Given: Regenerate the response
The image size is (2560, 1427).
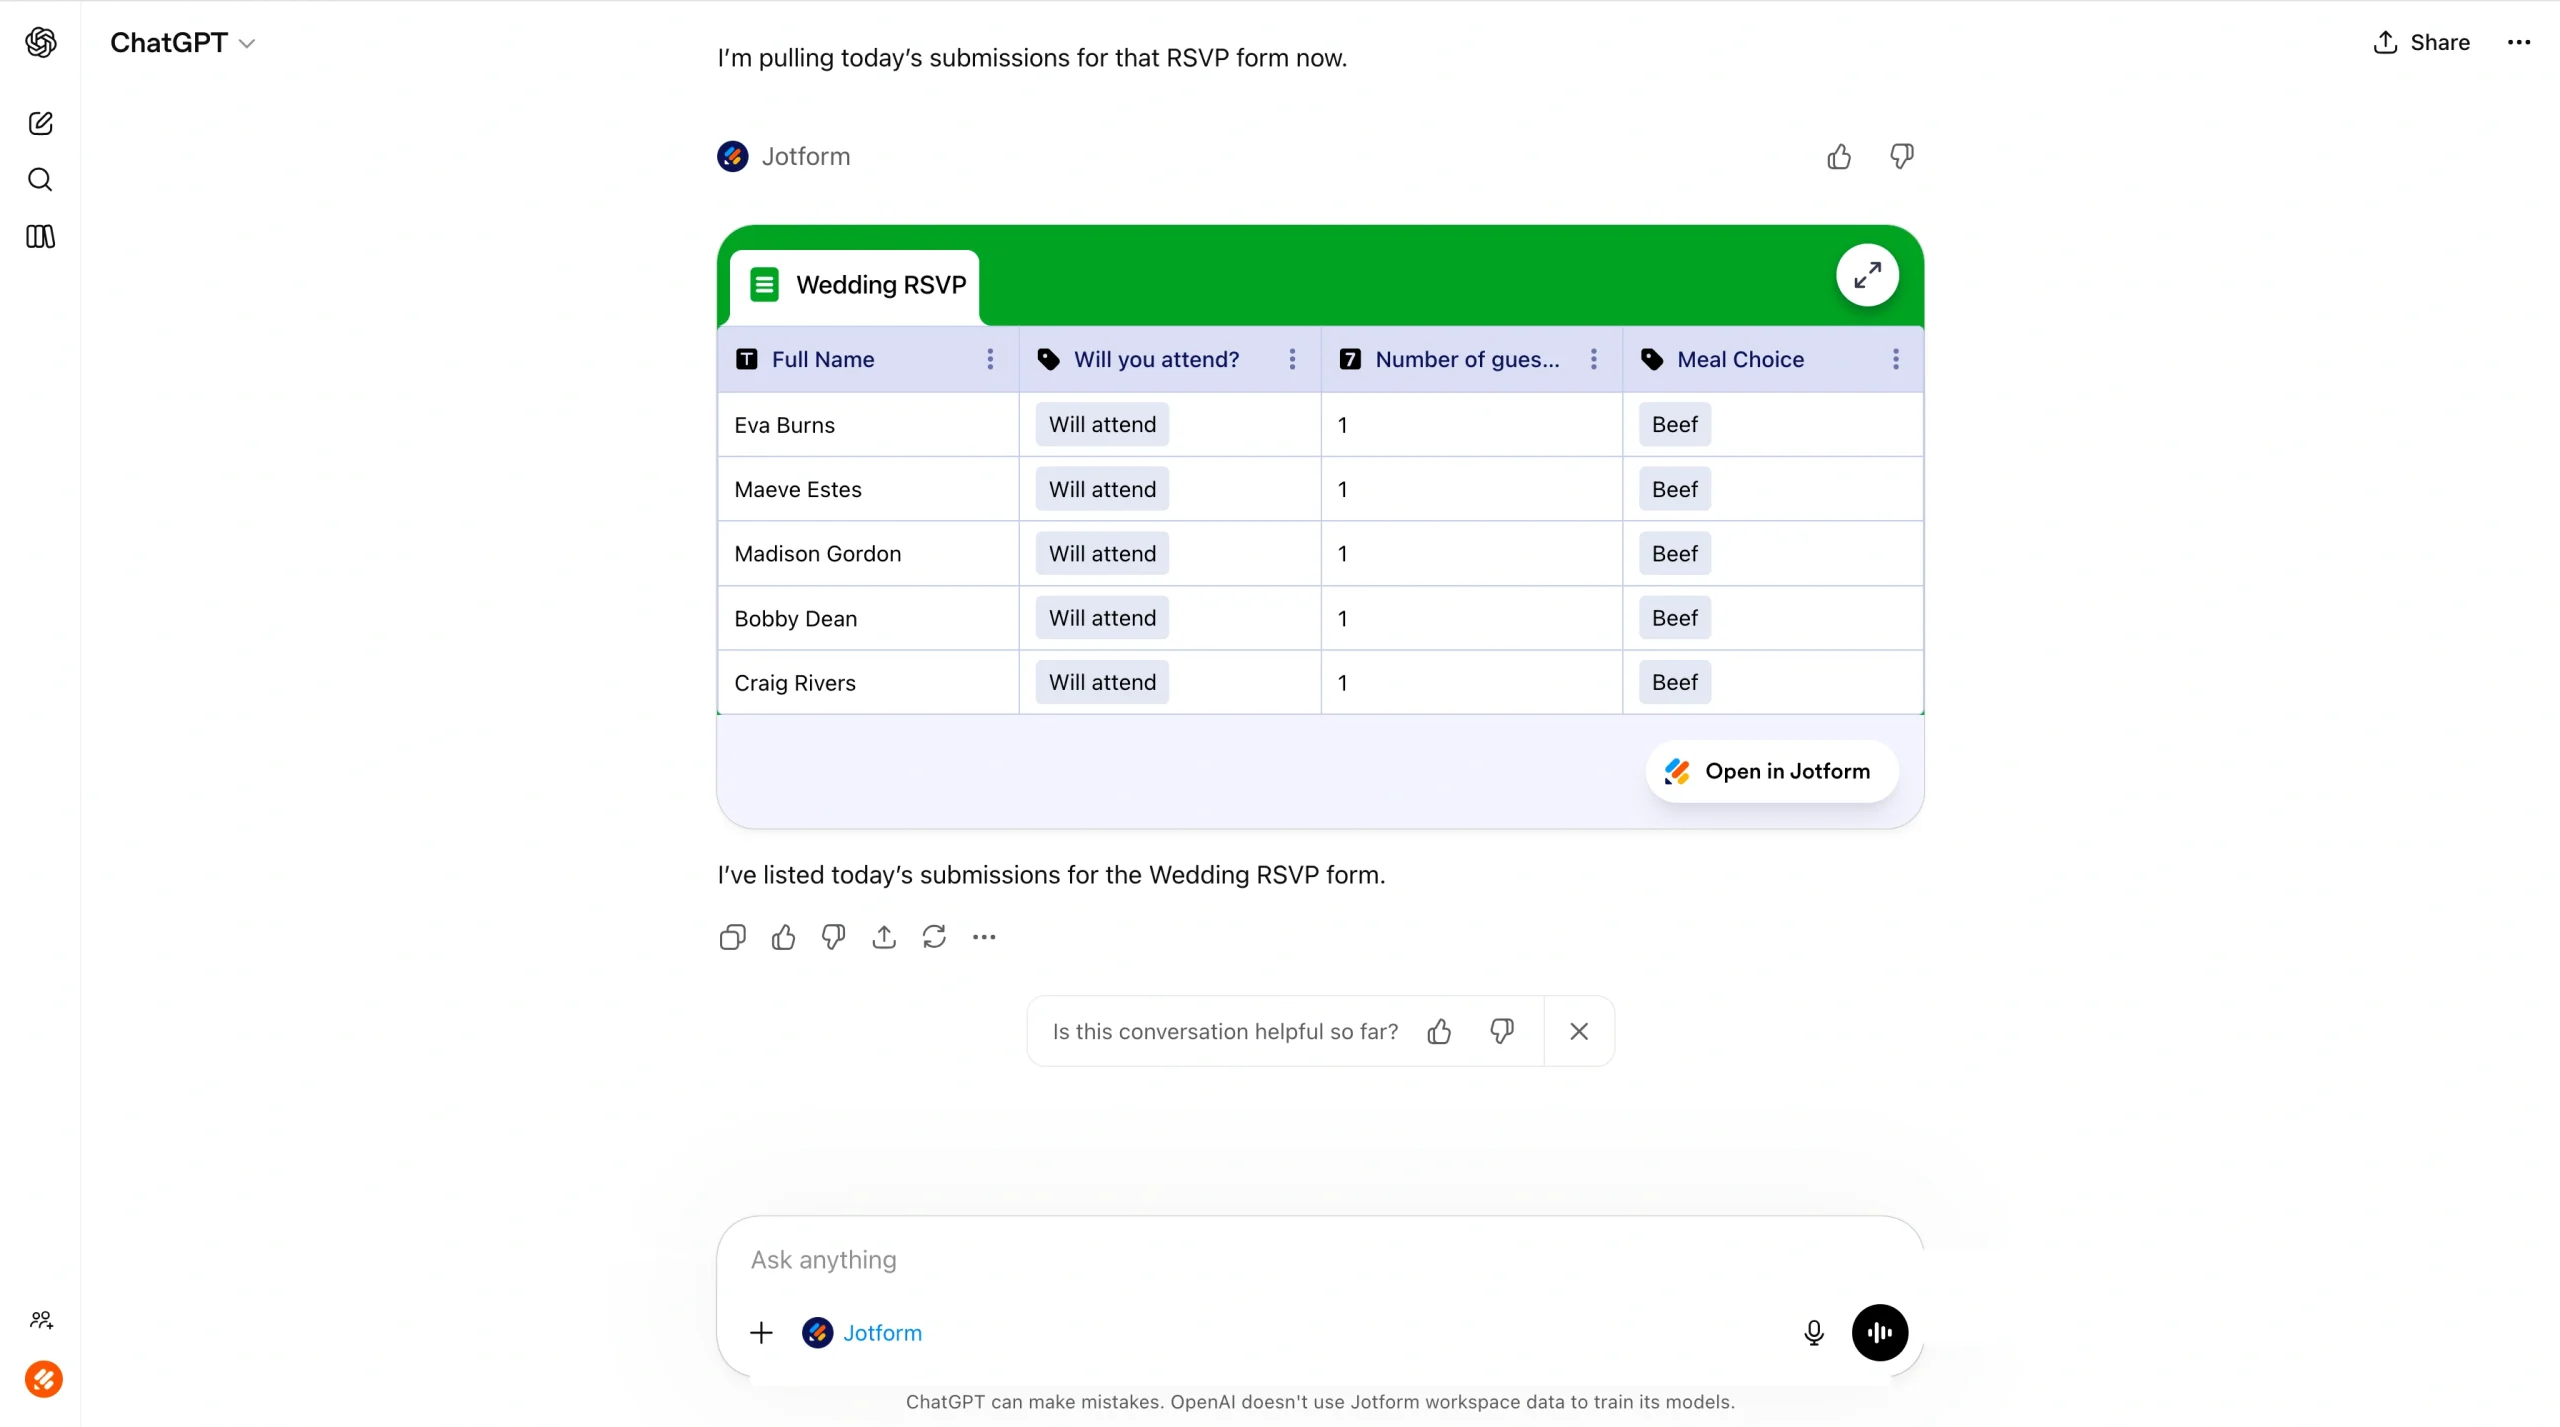Looking at the screenshot, I should point(934,936).
